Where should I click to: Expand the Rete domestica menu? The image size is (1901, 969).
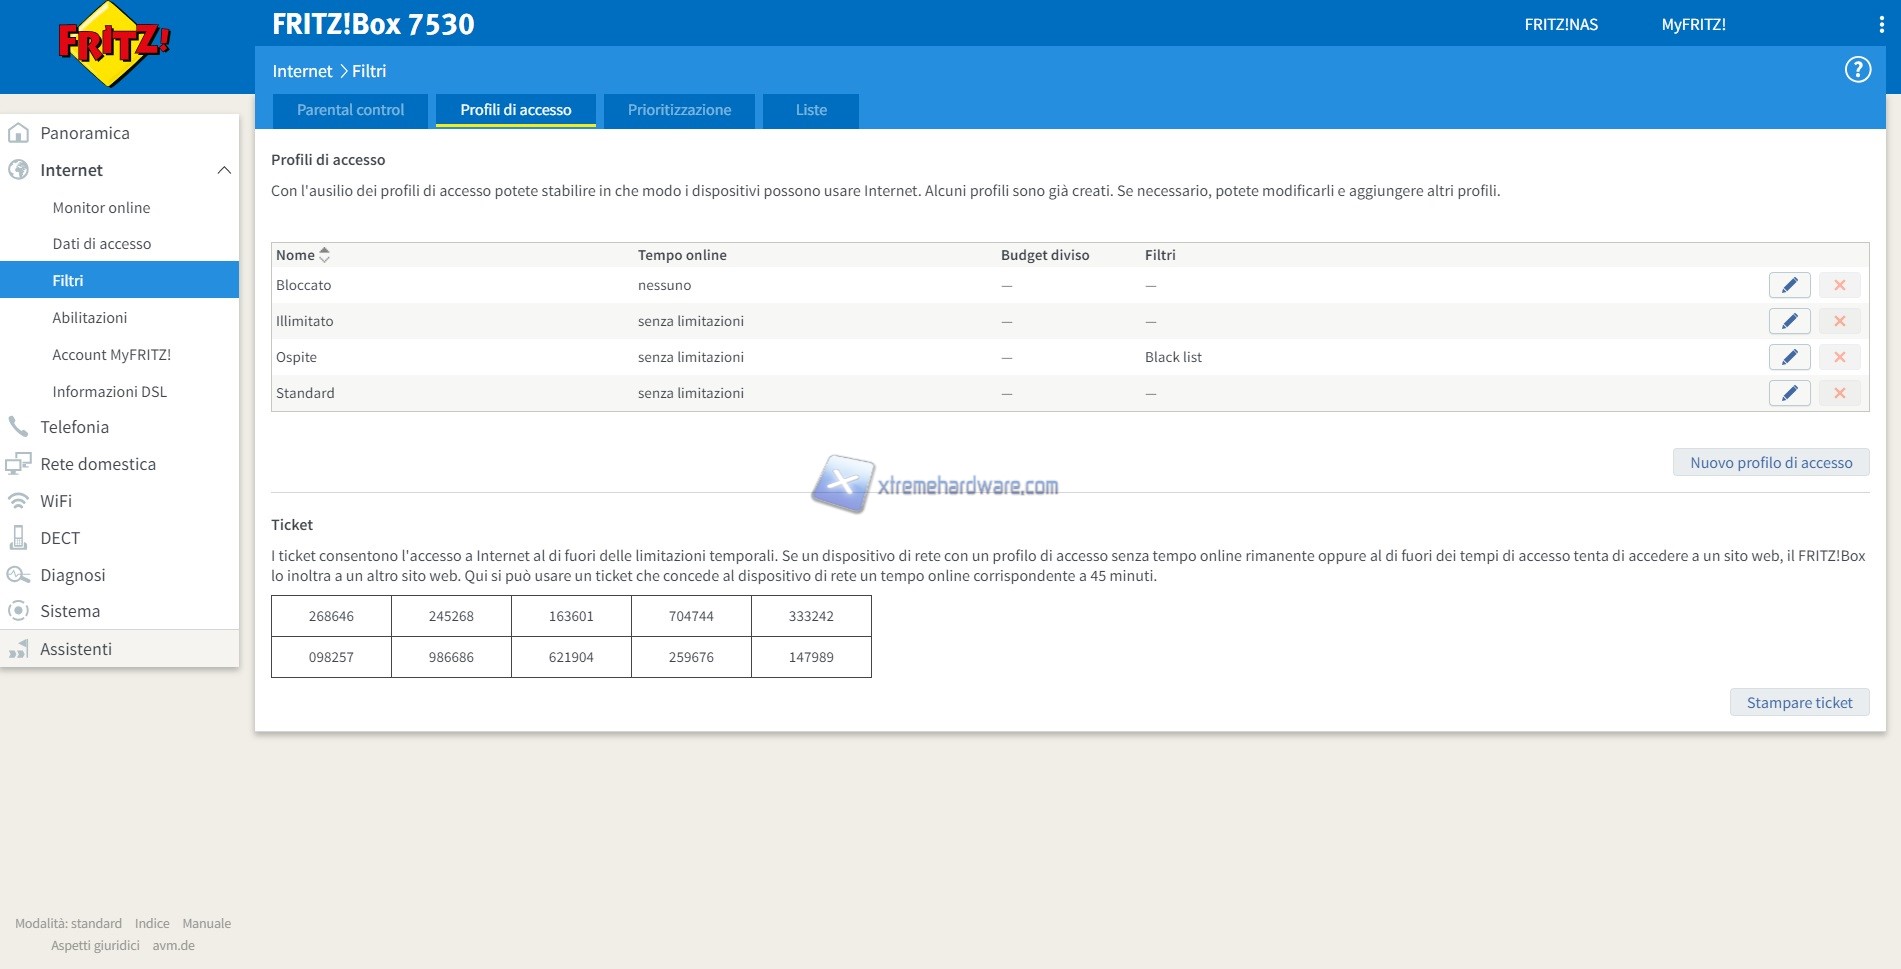pyautogui.click(x=98, y=464)
